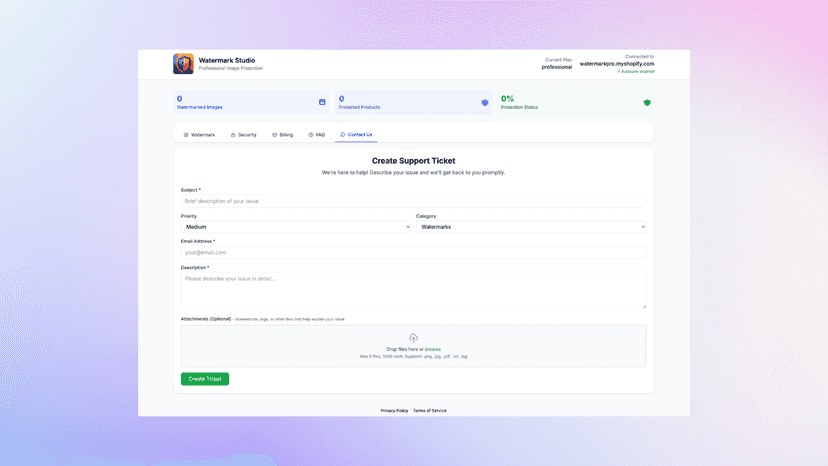This screenshot has width=828, height=466.
Task: Click the Watermarked Images picture icon
Action: (x=322, y=102)
